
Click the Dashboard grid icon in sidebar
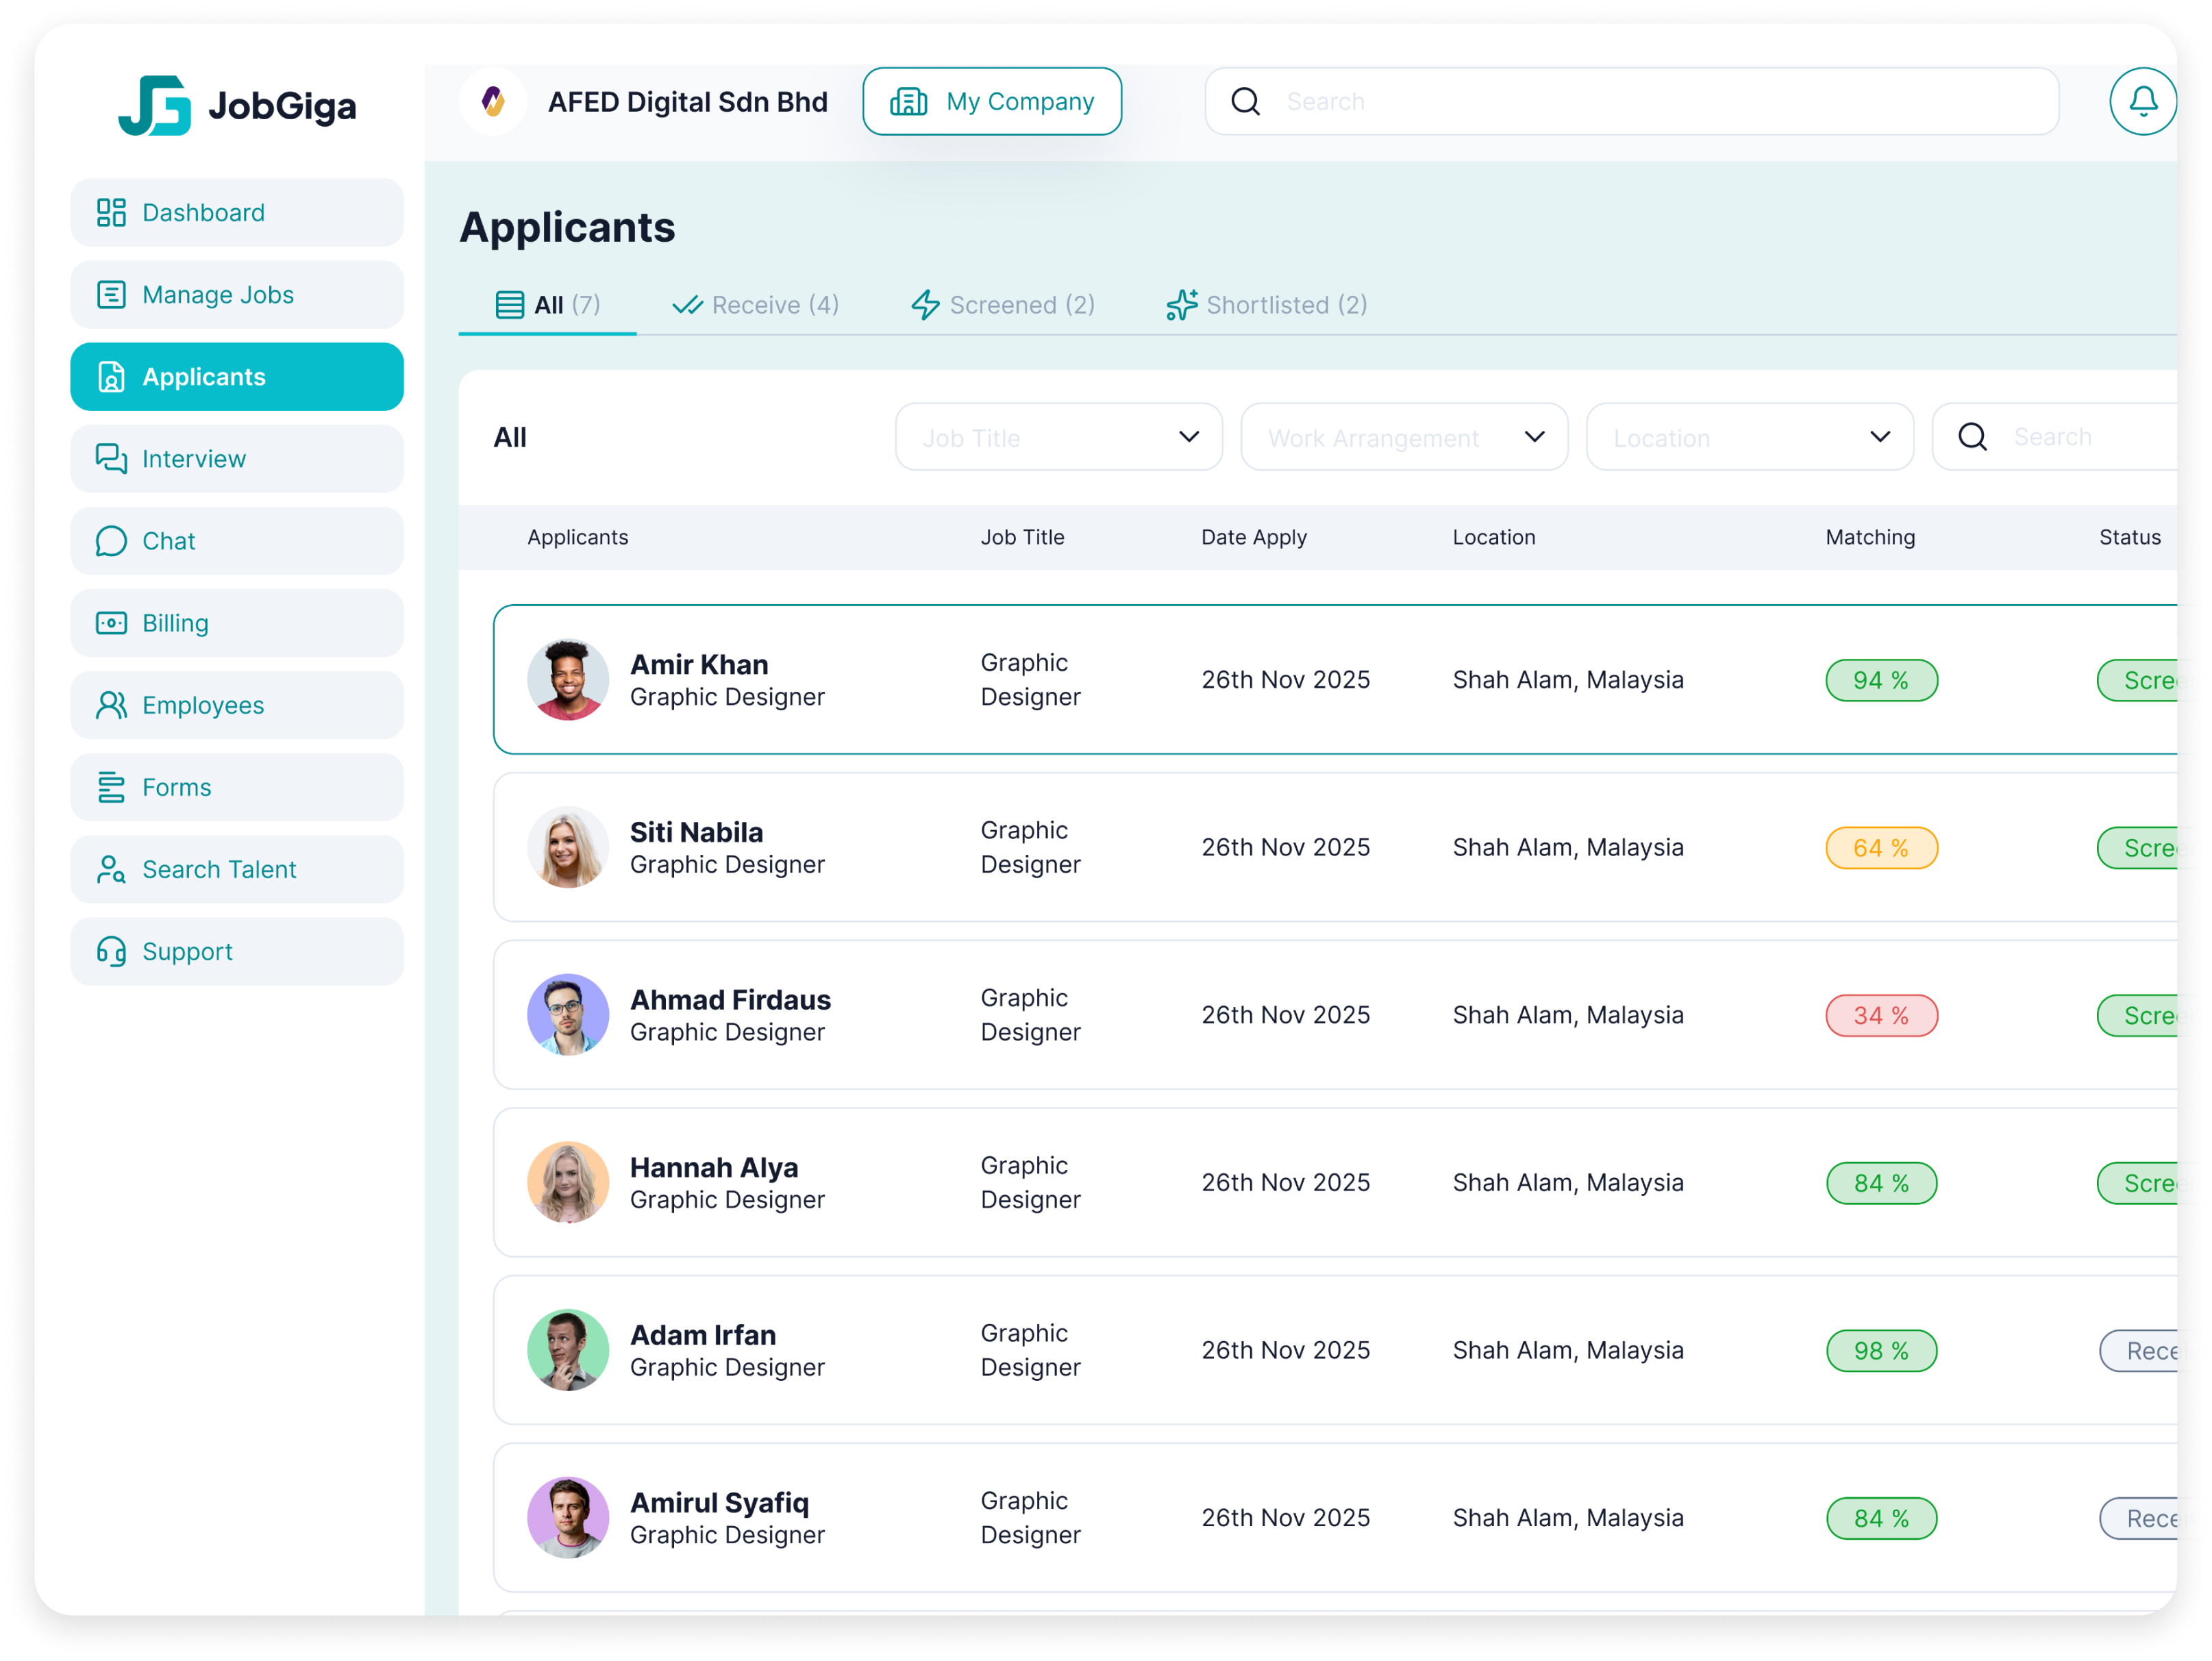coord(111,212)
